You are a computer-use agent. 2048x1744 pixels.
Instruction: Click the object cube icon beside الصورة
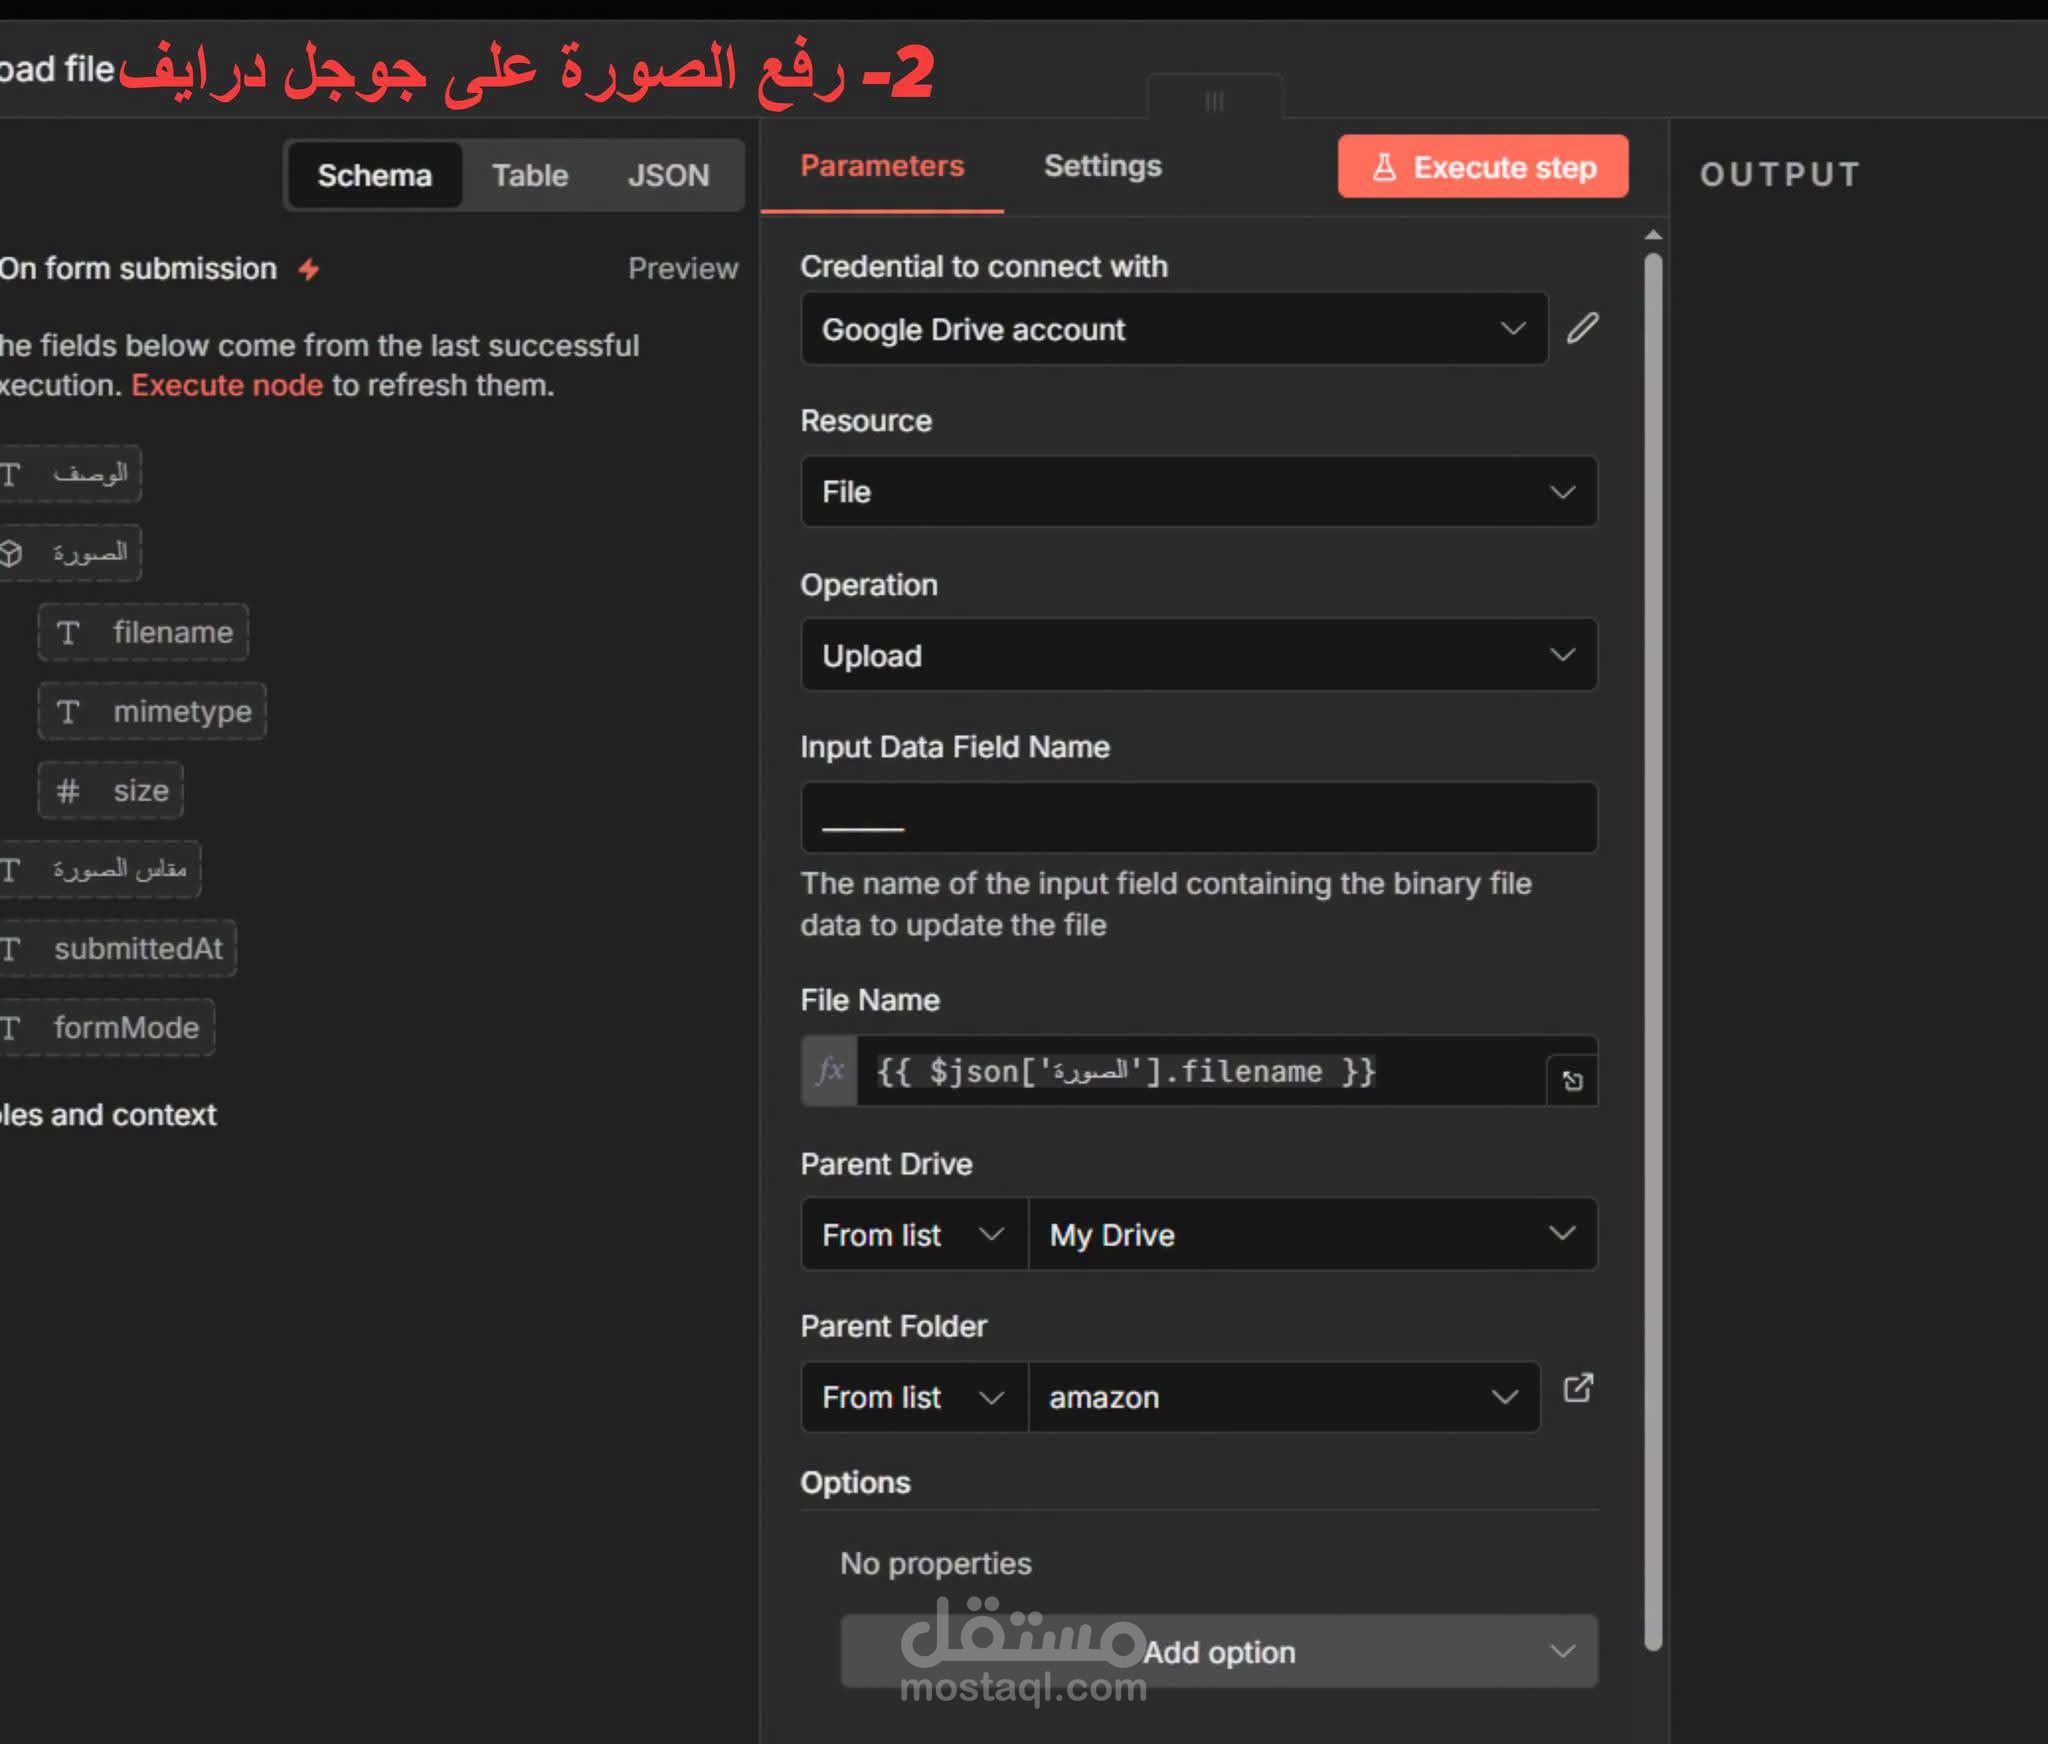(x=11, y=553)
